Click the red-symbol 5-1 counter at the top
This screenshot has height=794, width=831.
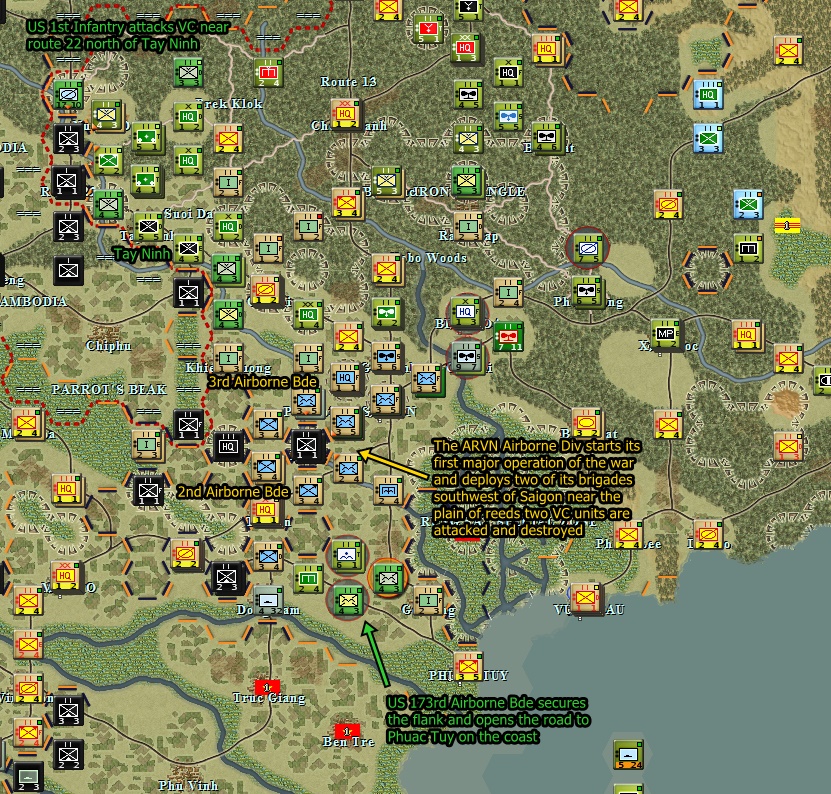pos(427,30)
